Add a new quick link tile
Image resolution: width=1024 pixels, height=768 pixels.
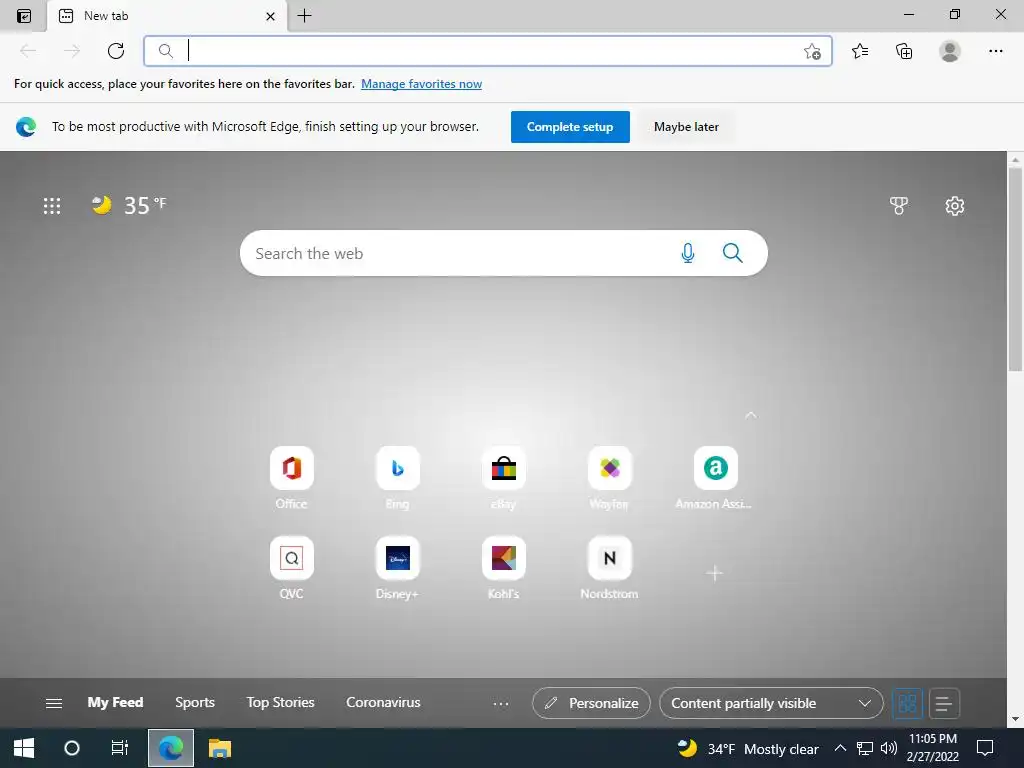714,573
